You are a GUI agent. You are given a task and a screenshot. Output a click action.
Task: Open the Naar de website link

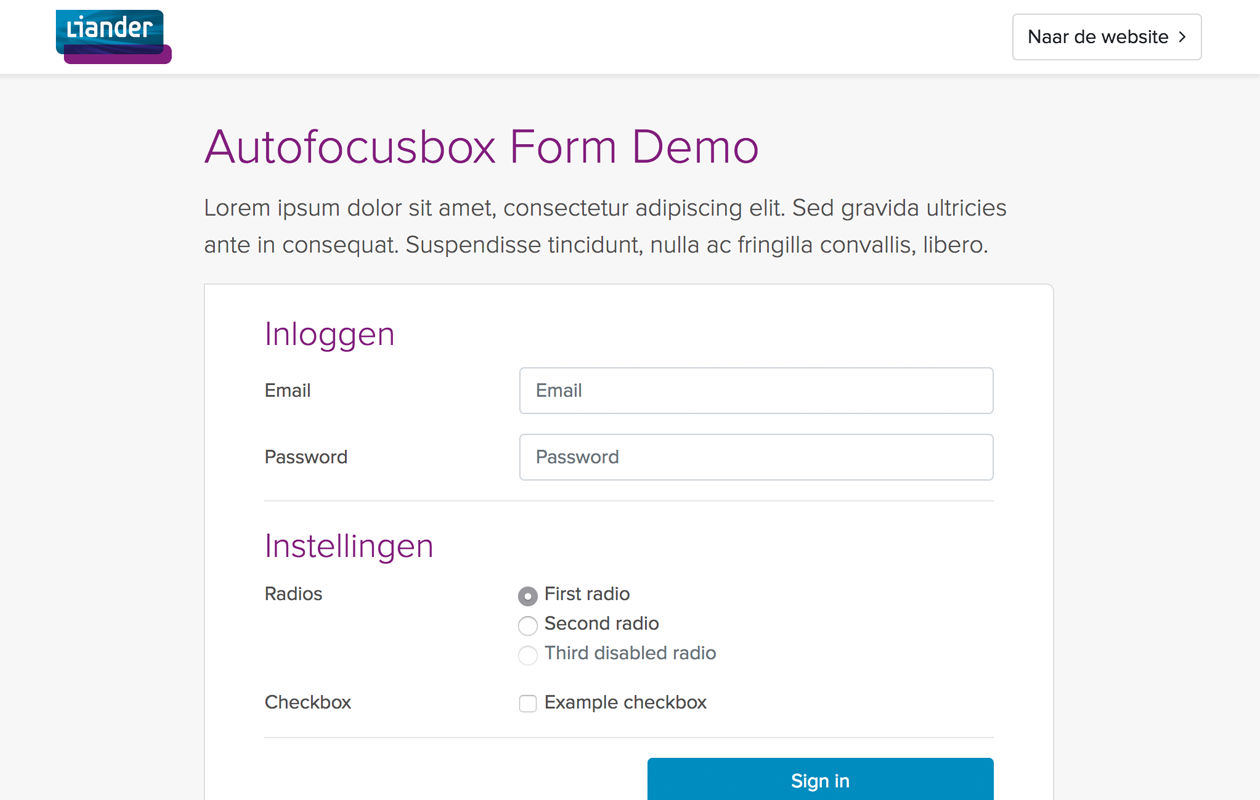1106,36
